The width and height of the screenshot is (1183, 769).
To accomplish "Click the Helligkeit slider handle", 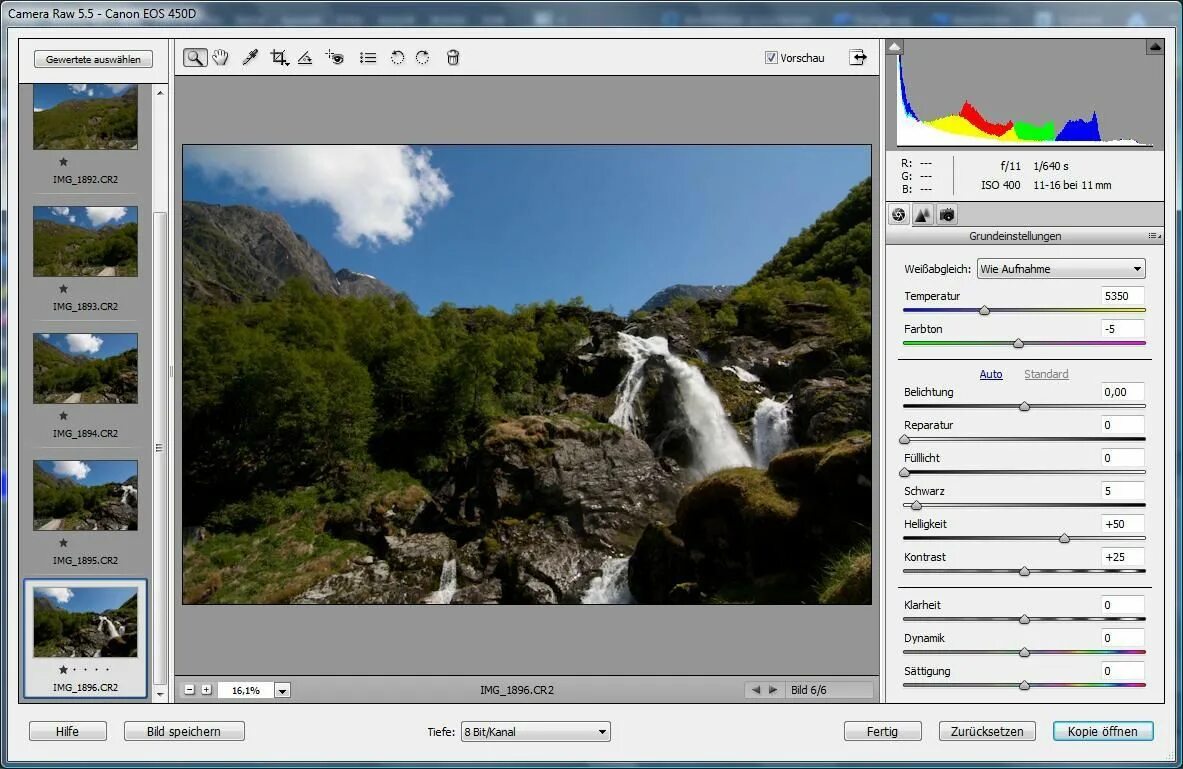I will [x=1065, y=539].
